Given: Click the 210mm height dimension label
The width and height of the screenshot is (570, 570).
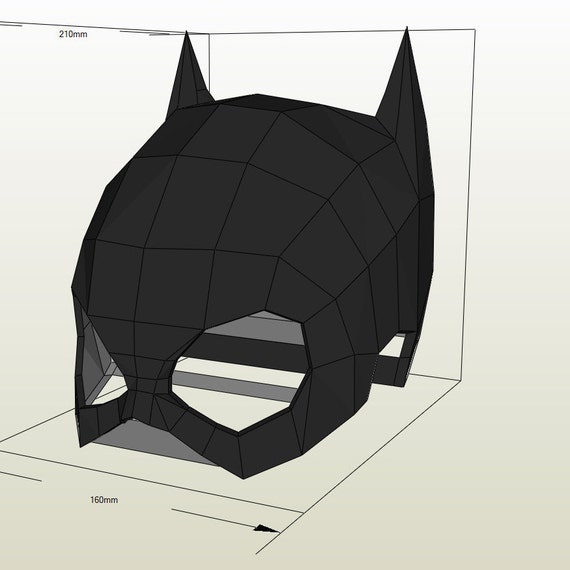Looking at the screenshot, I should [x=73, y=34].
